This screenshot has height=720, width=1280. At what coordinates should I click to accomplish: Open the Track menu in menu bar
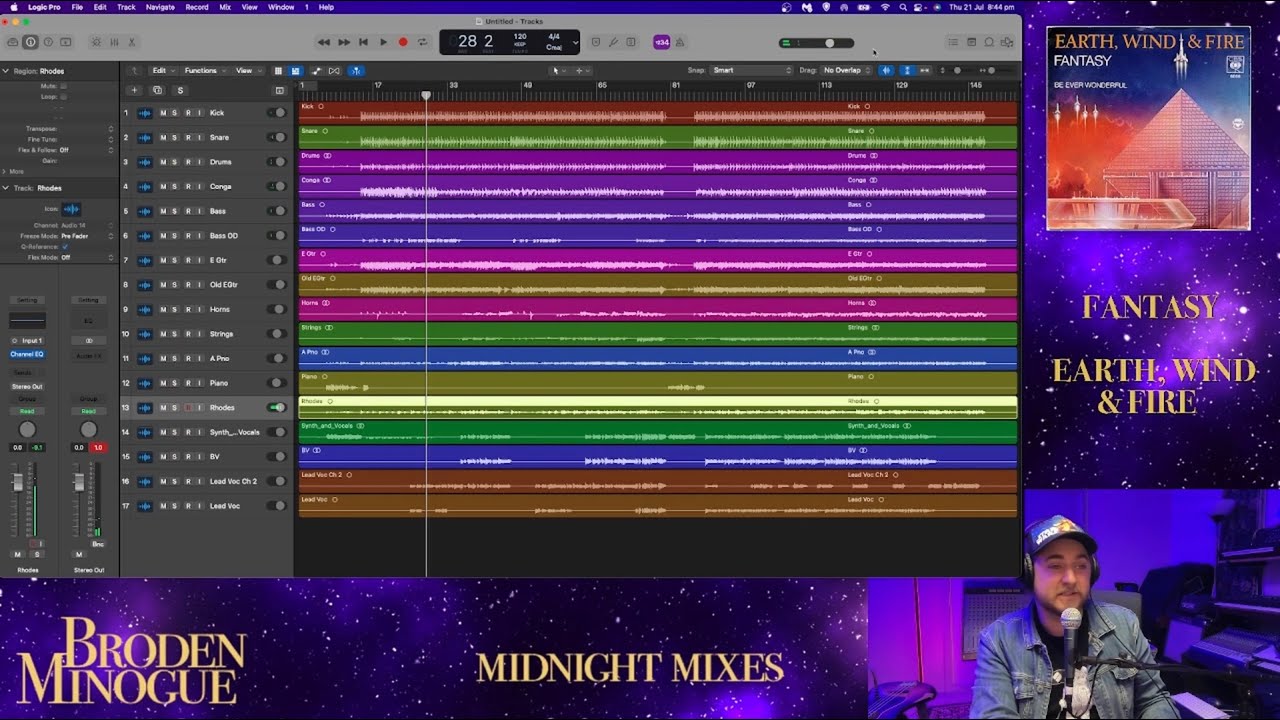coord(126,7)
